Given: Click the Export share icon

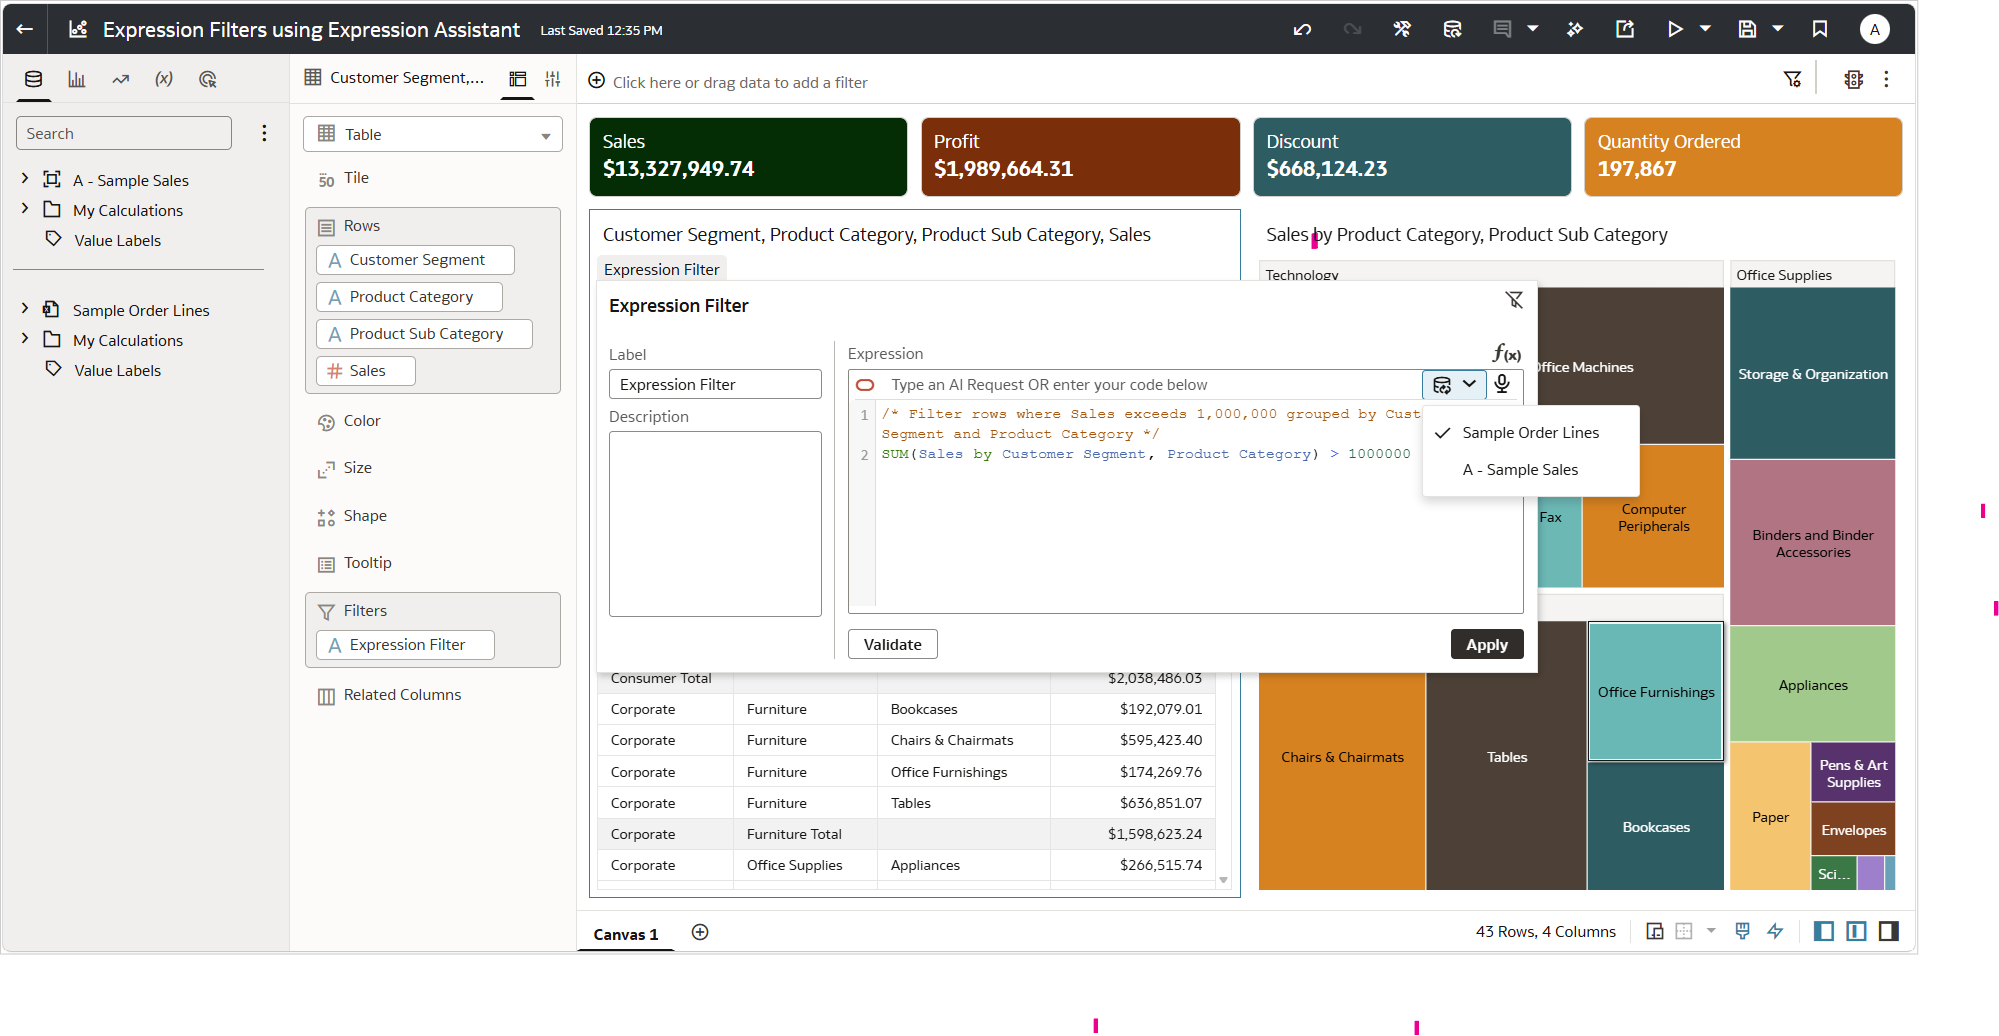Looking at the screenshot, I should click(x=1625, y=29).
